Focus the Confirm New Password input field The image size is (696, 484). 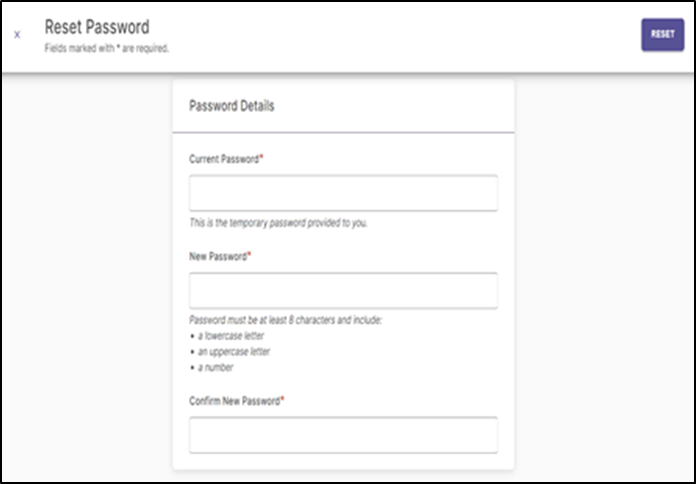343,435
